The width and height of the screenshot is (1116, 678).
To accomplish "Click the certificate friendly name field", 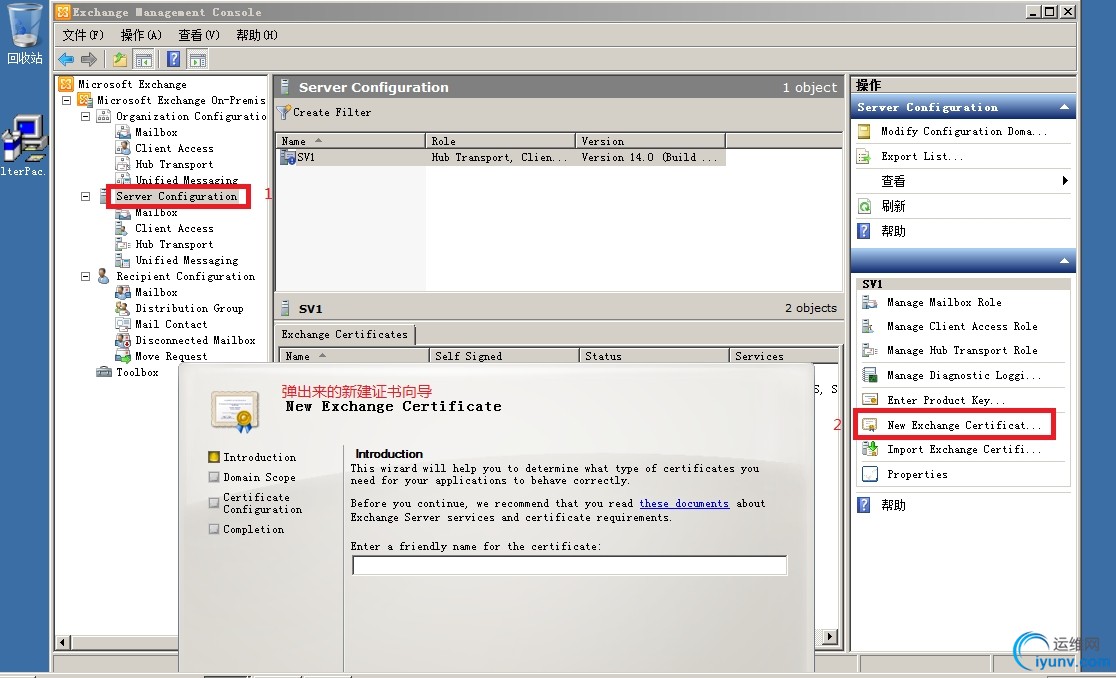I will tap(569, 566).
